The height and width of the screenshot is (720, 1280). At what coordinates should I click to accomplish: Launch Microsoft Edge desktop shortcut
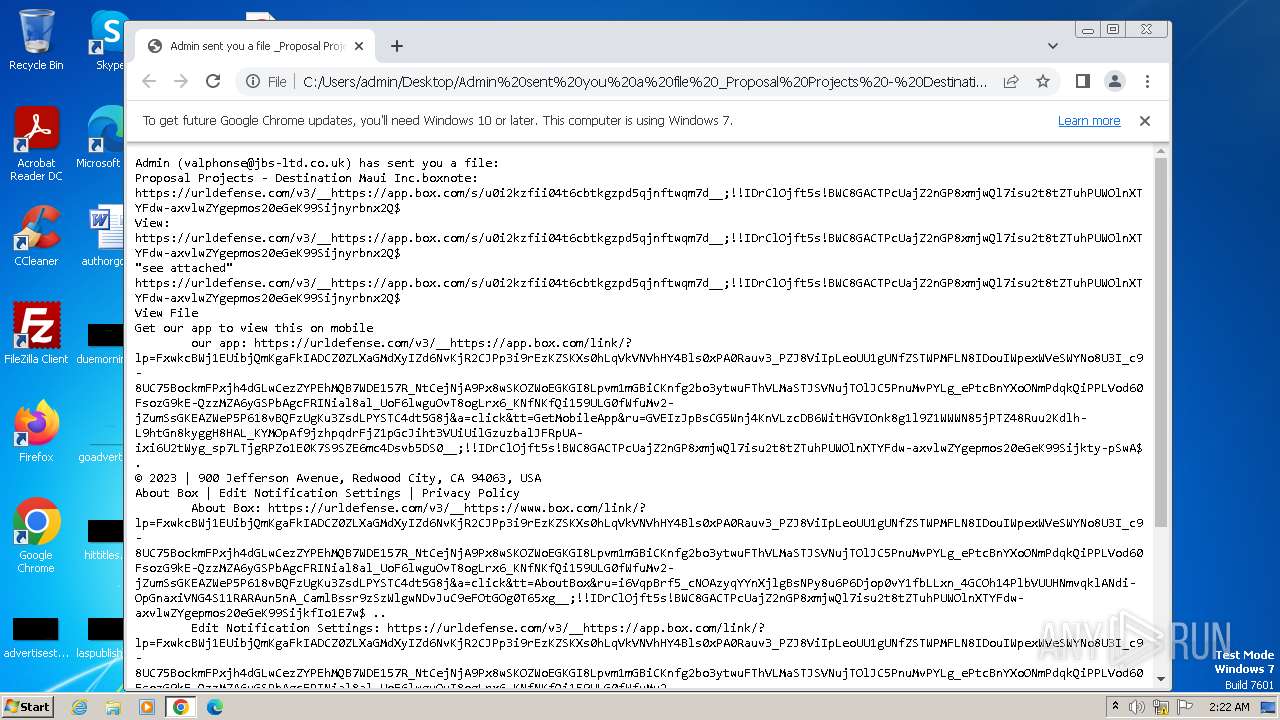click(103, 138)
